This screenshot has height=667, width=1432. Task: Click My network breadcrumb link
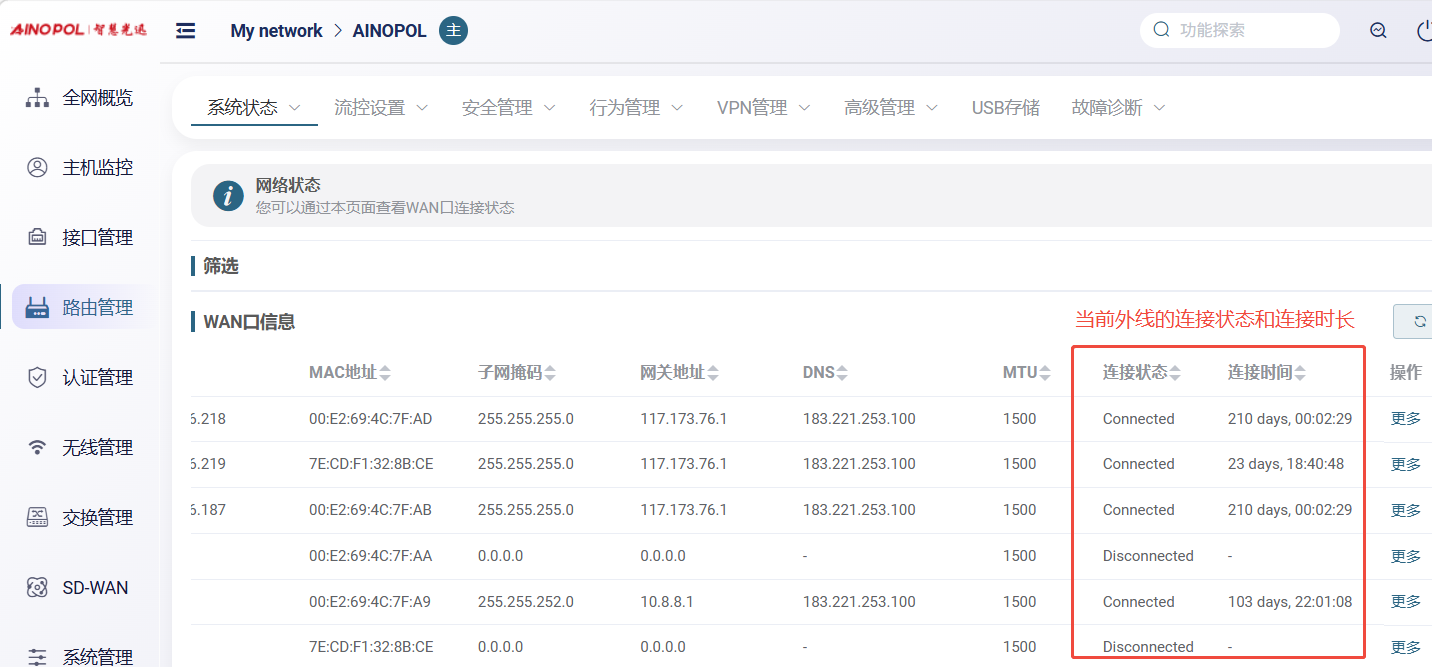click(276, 31)
